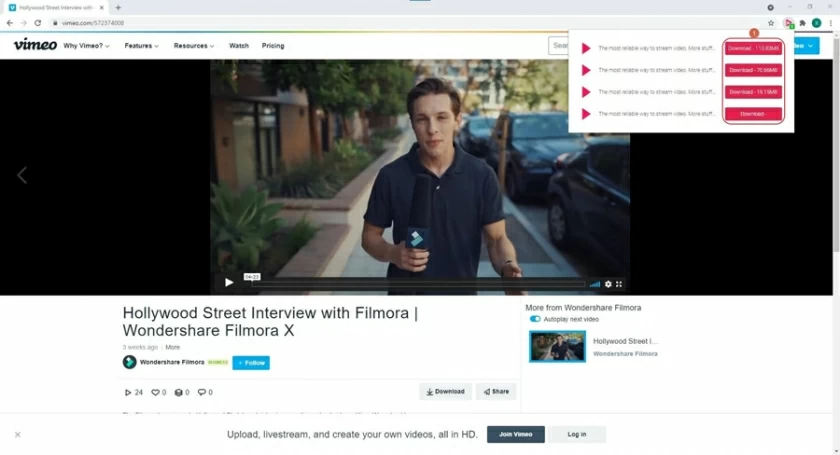Image resolution: width=840 pixels, height=455 pixels.
Task: Go forward in browser history
Action: (24, 23)
